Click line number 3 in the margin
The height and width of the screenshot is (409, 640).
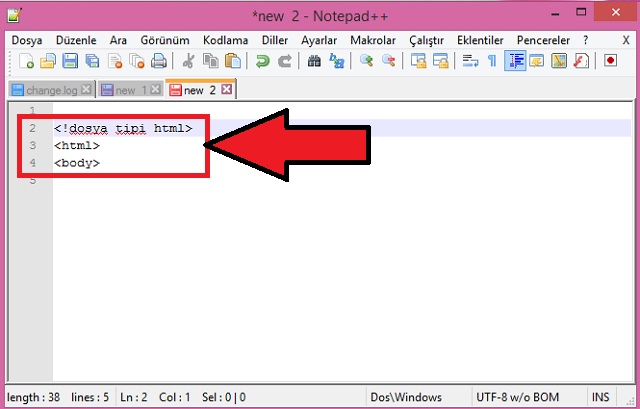tap(33, 145)
